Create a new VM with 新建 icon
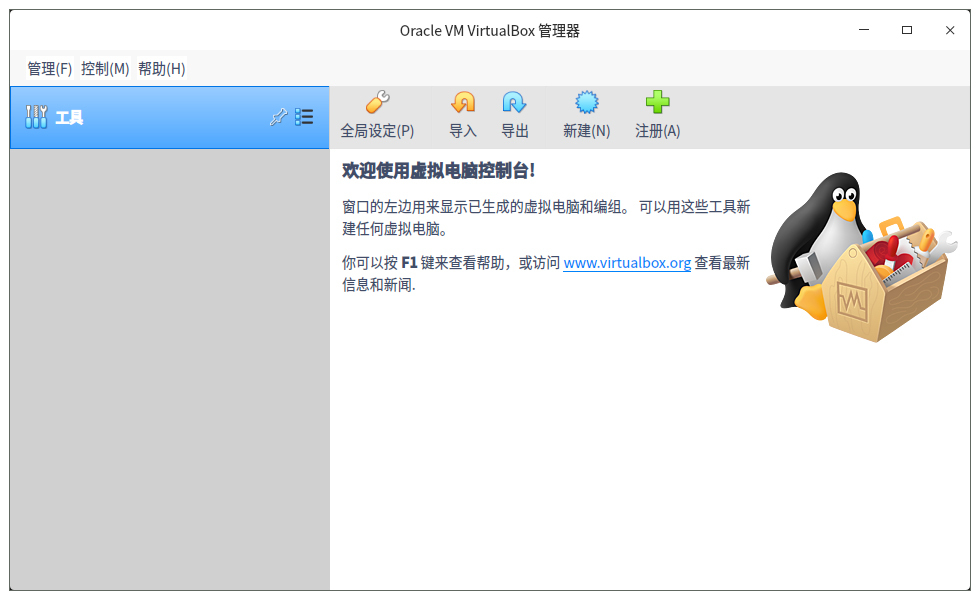 point(586,103)
